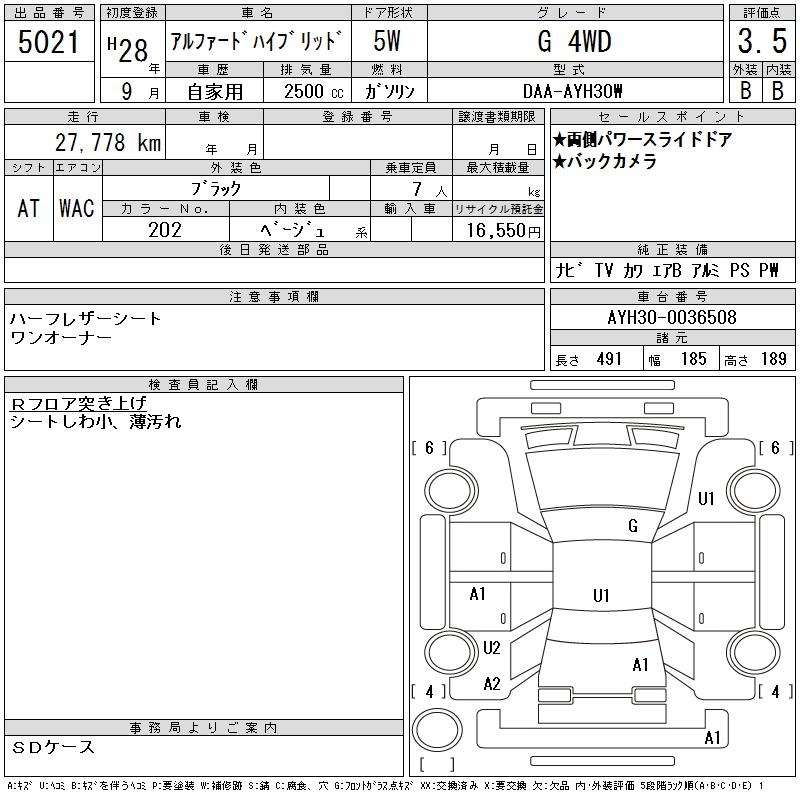Click the model code DAA-AYH30W

(573, 90)
